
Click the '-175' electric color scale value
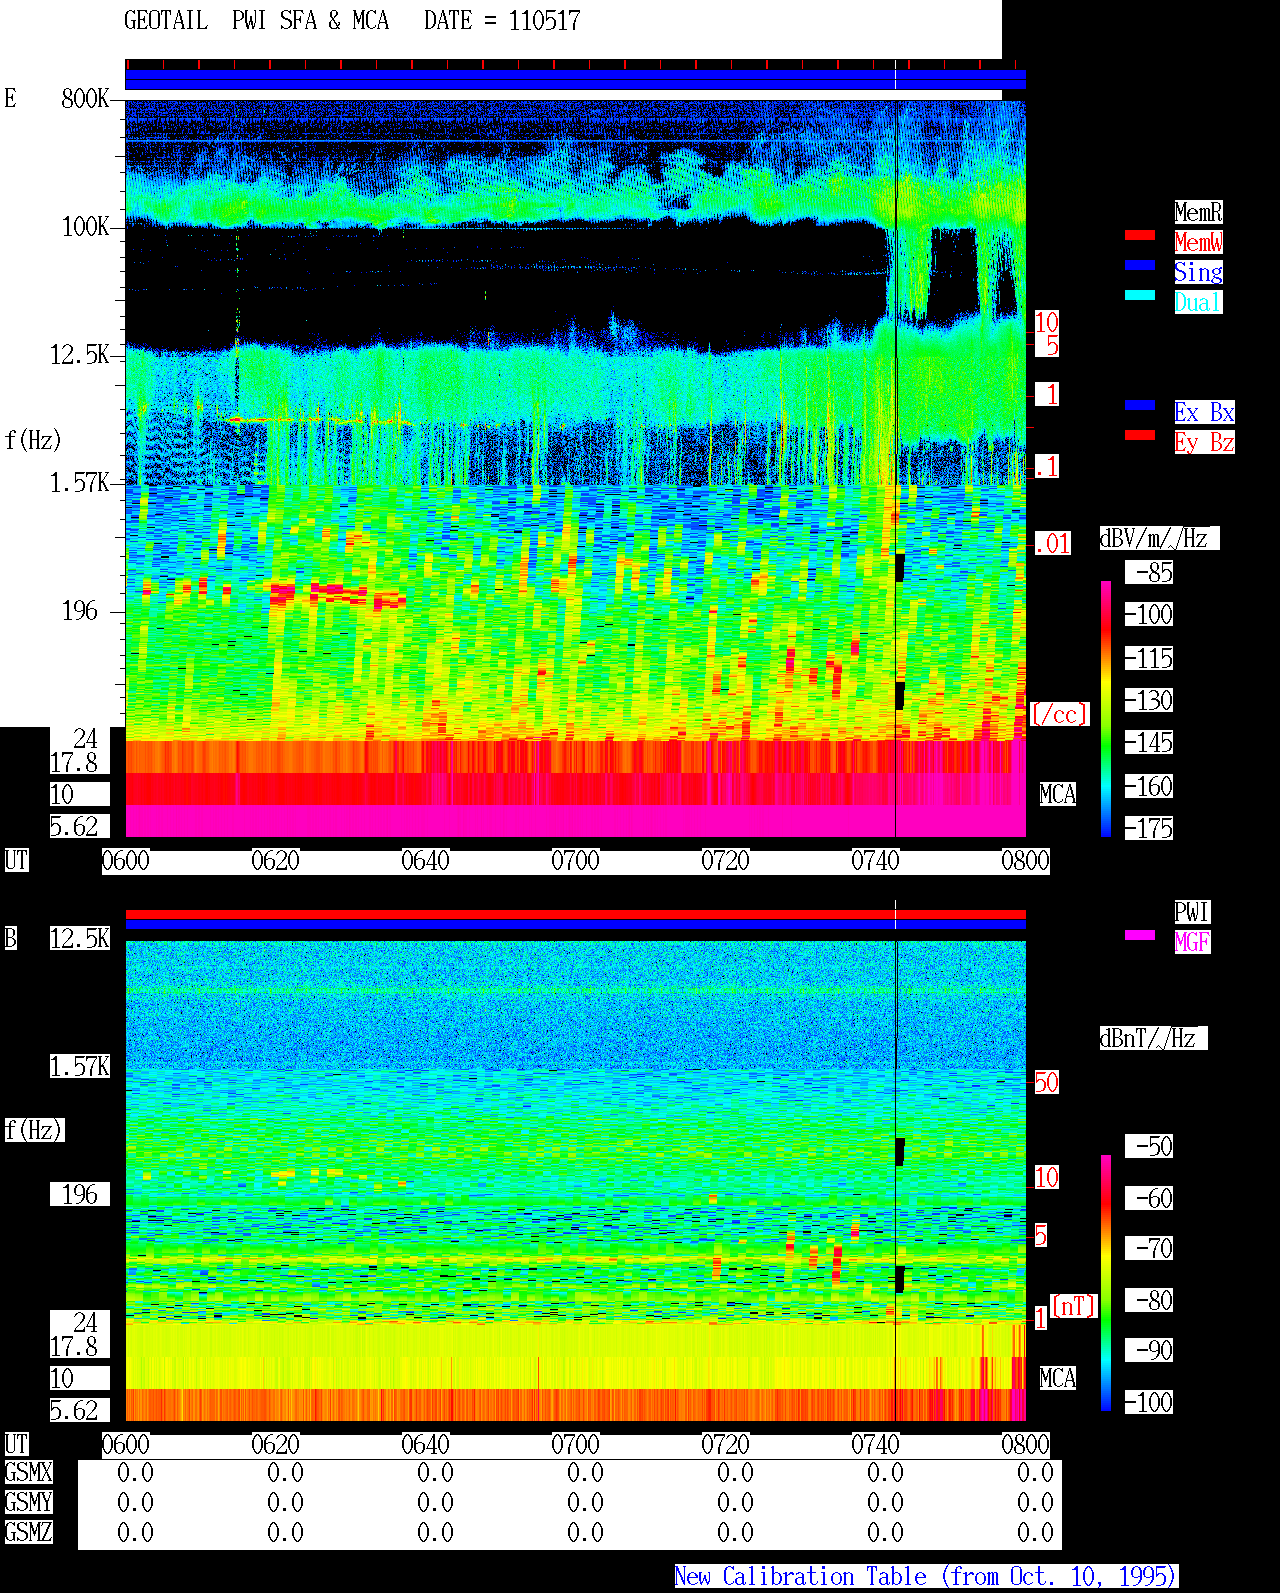point(1149,828)
